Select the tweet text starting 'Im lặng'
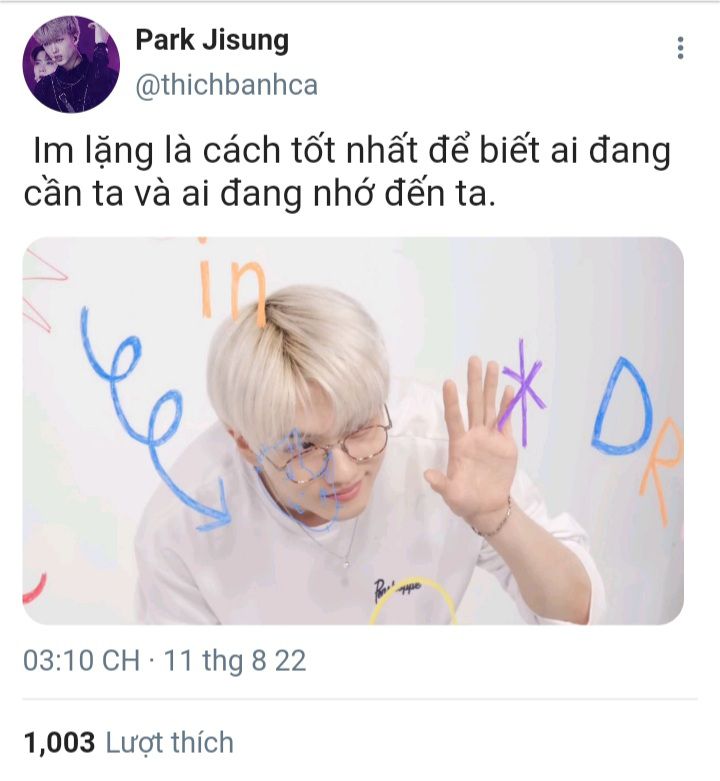Viewport: 720px width, 781px height. click(x=347, y=171)
